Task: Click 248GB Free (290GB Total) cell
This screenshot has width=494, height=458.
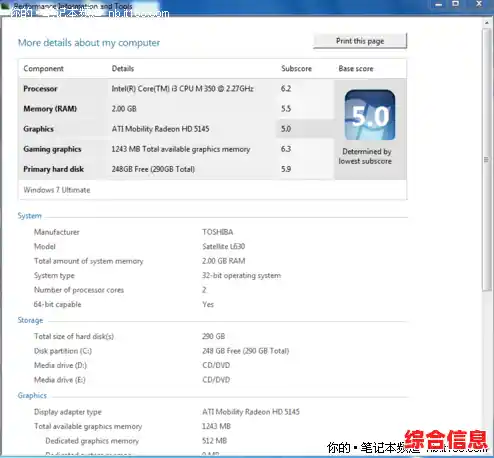Action: pyautogui.click(x=153, y=169)
